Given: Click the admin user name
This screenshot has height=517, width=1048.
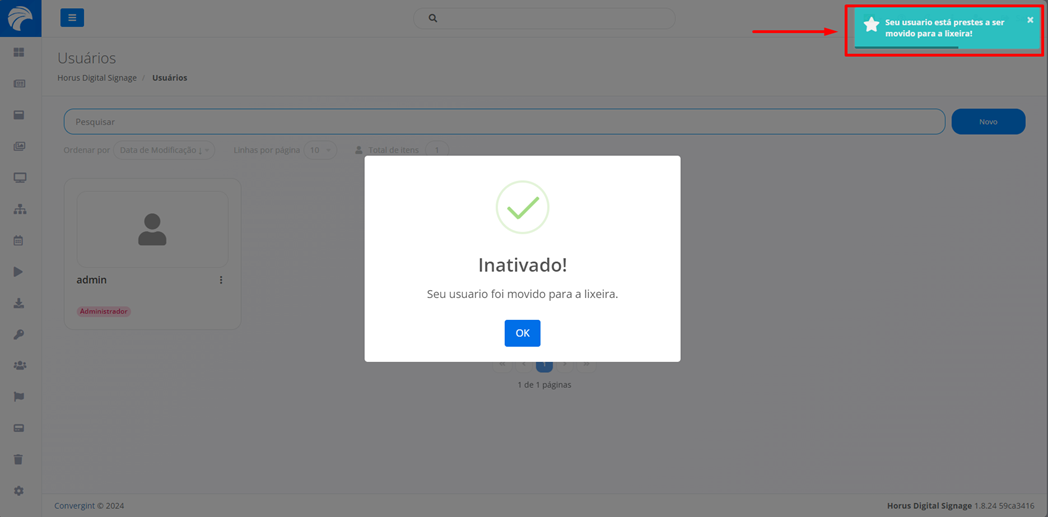Looking at the screenshot, I should coord(92,280).
